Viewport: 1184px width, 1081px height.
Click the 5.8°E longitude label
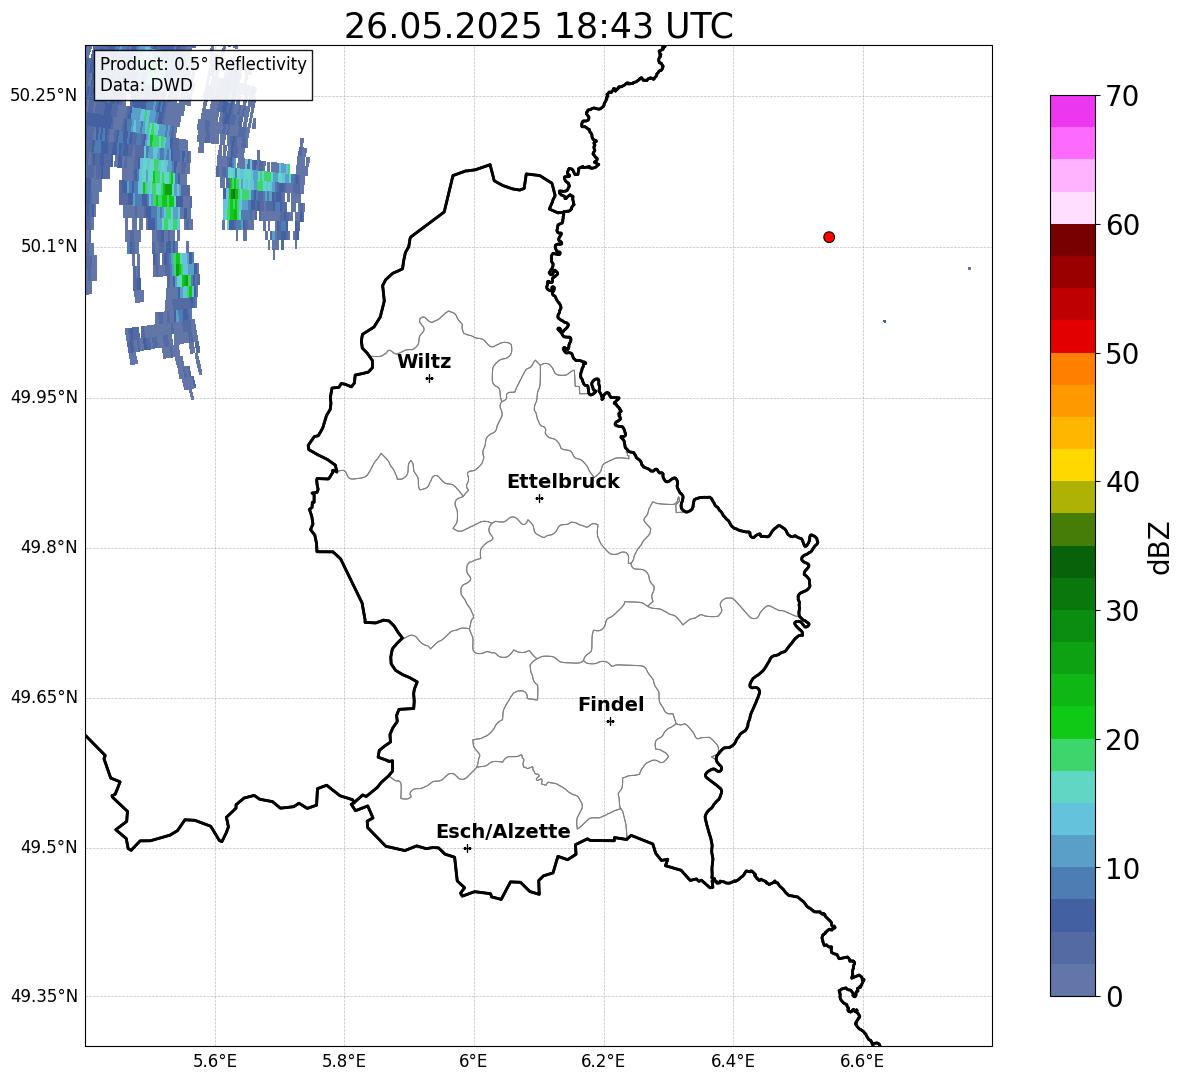344,1061
